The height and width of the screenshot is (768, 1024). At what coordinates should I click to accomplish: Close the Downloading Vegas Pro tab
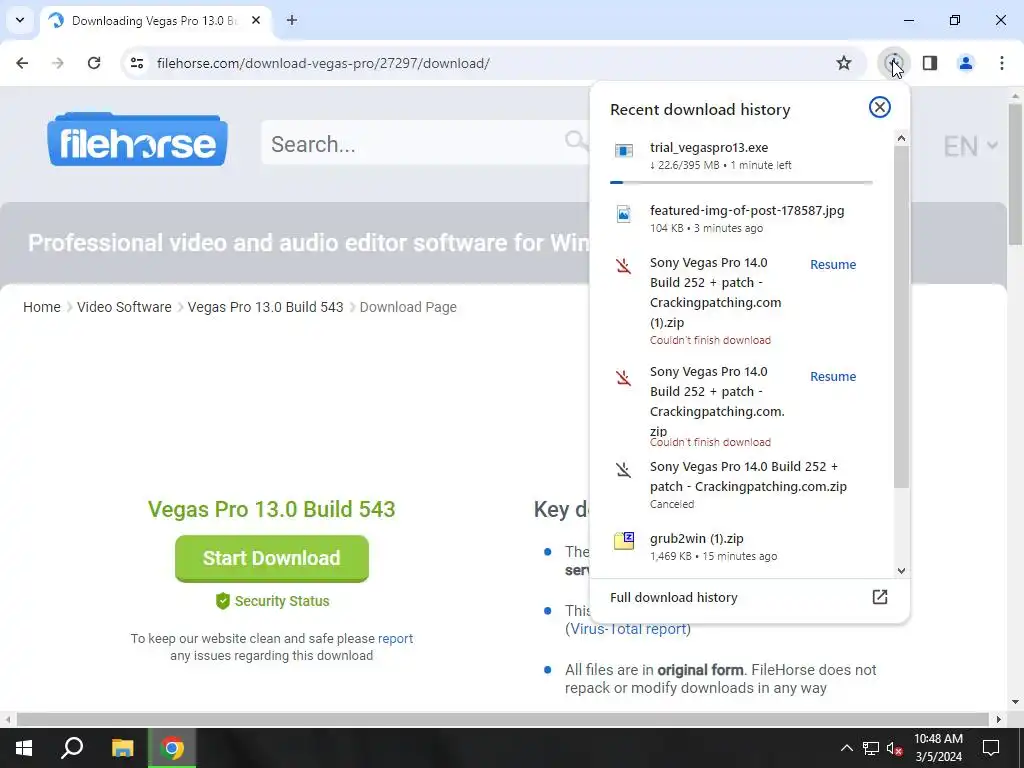click(256, 20)
